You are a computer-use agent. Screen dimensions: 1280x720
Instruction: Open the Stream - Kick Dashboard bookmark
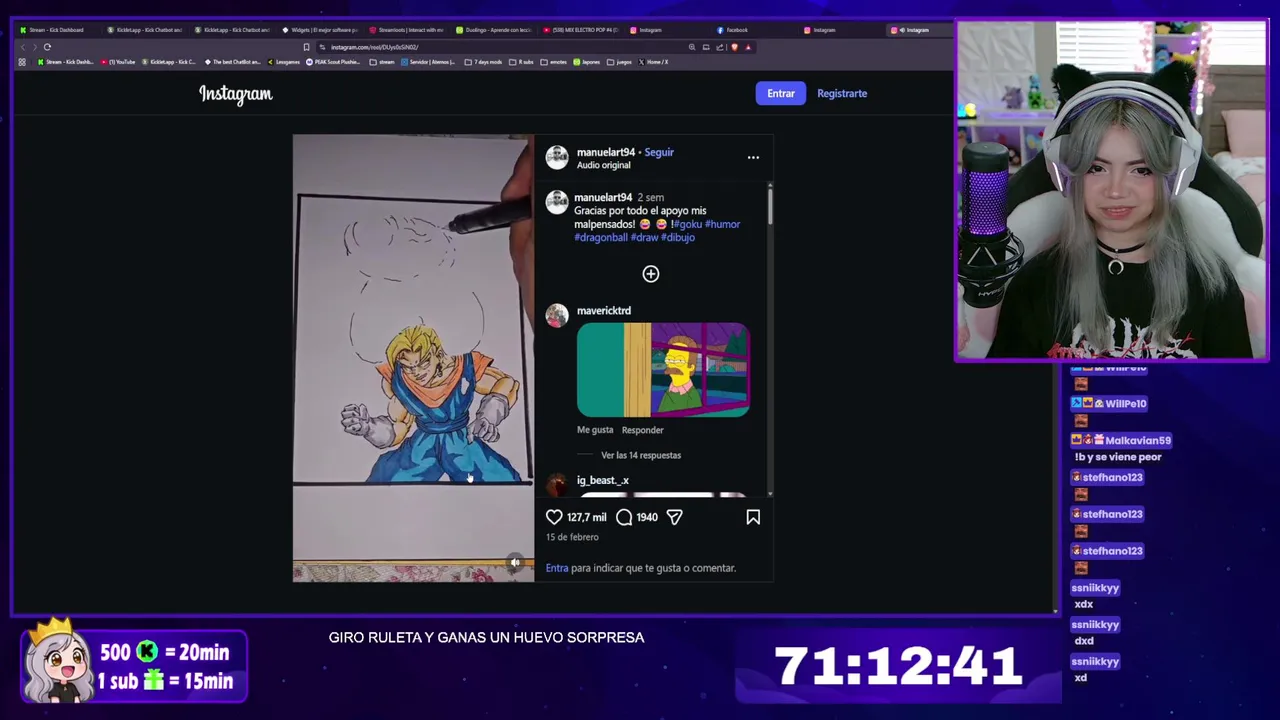tap(66, 62)
